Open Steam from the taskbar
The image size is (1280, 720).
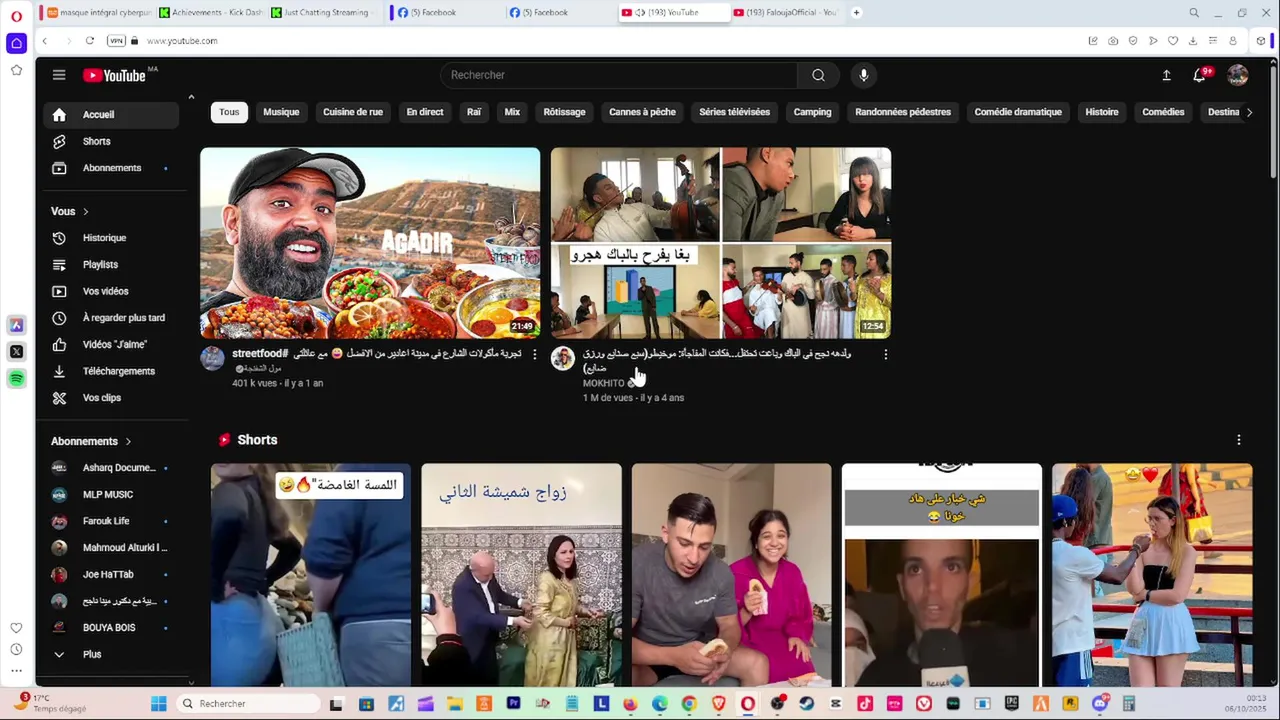coord(806,704)
